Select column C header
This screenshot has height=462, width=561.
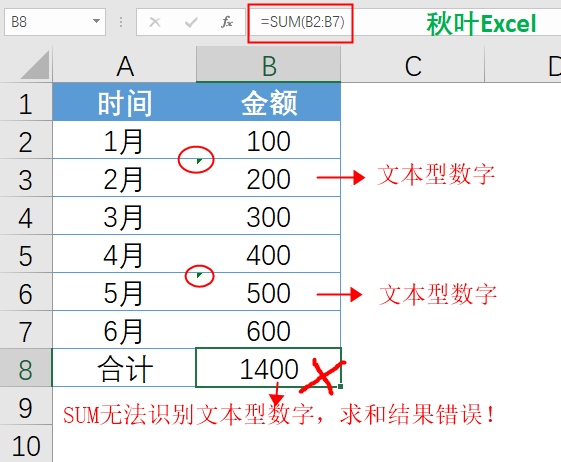(413, 65)
